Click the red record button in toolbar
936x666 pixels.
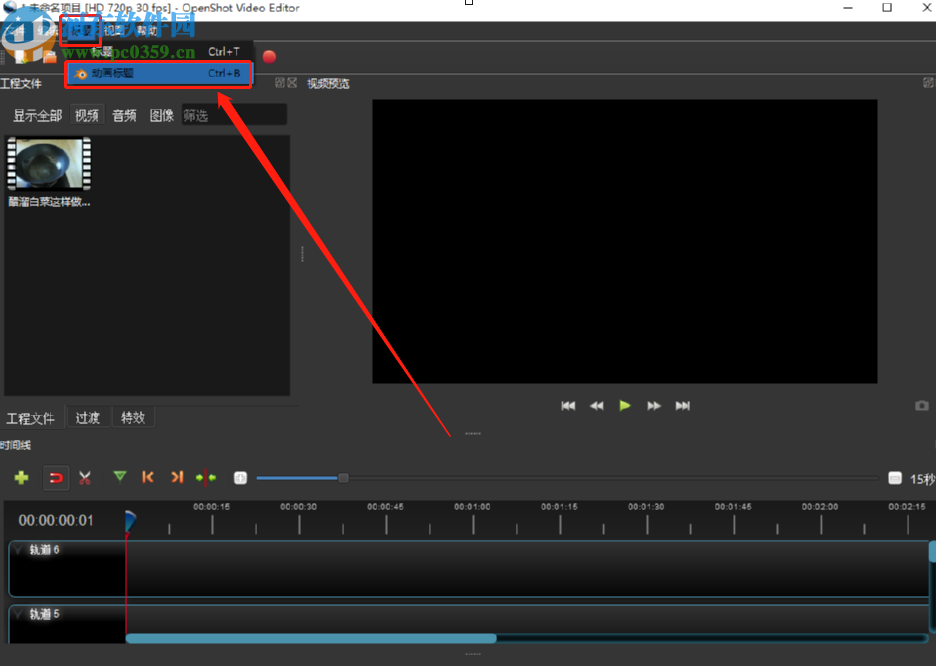(269, 57)
